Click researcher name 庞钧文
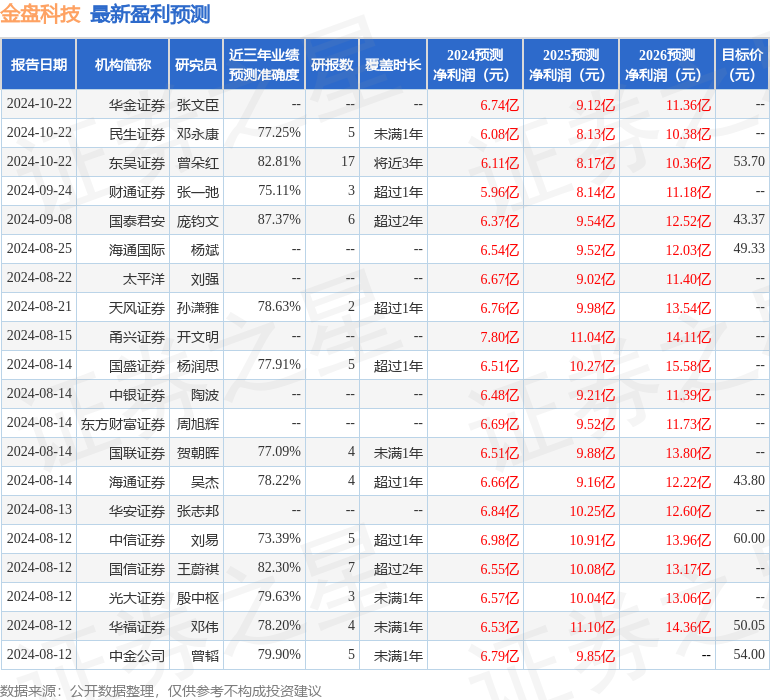Screen dimensions: 770x700 pos(197,221)
